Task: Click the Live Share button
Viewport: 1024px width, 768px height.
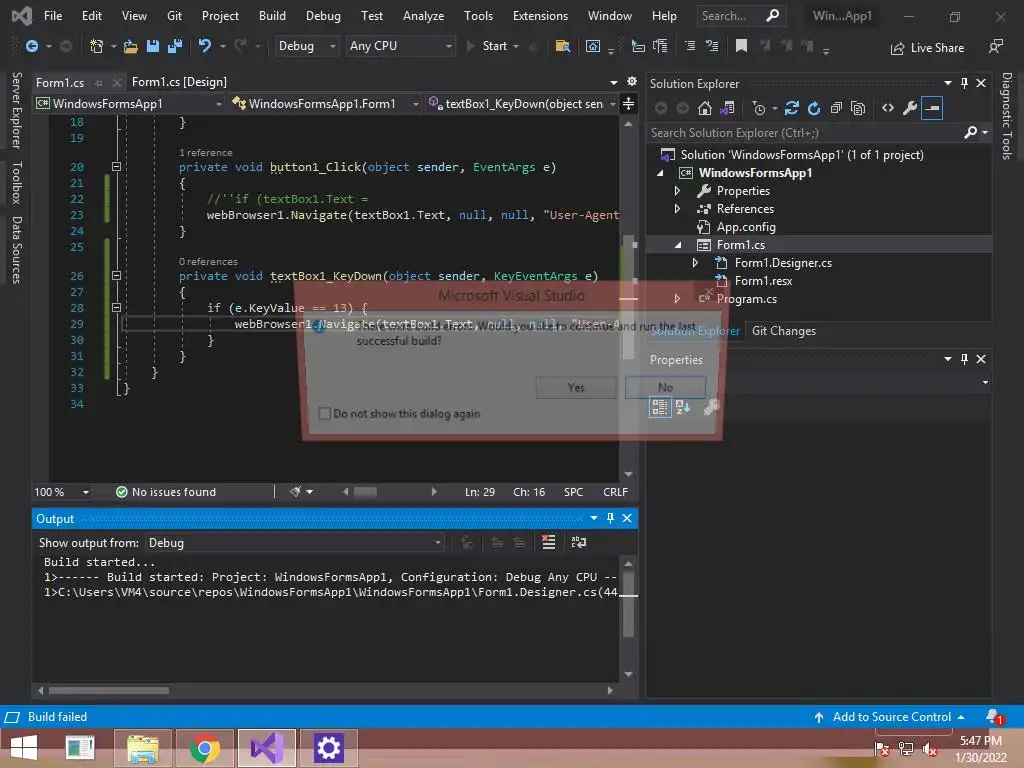Action: [927, 48]
